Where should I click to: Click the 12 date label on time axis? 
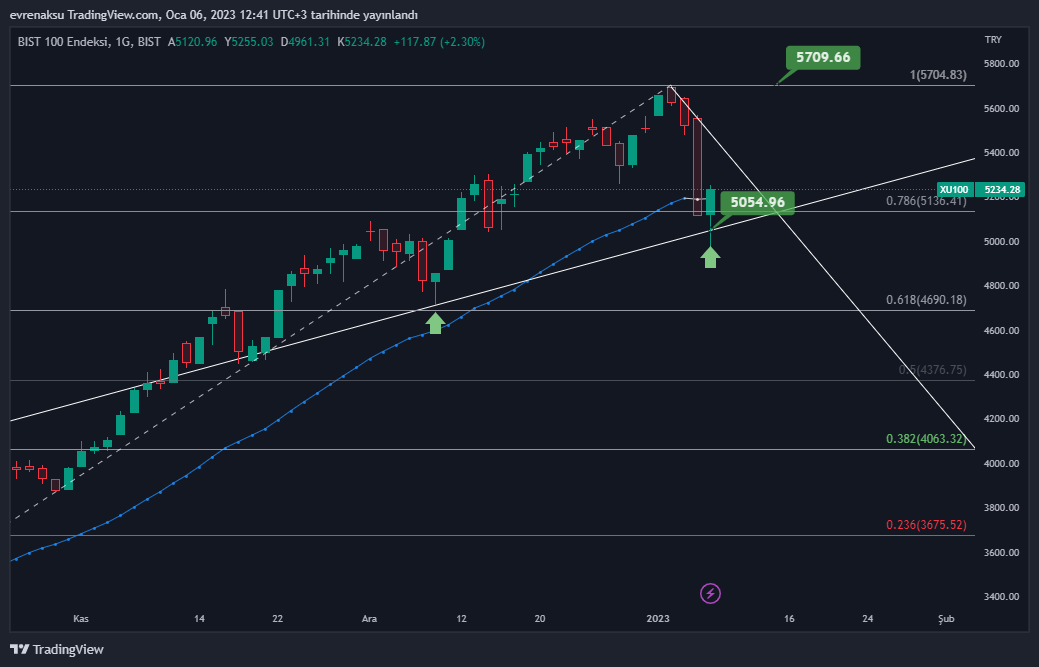point(461,619)
